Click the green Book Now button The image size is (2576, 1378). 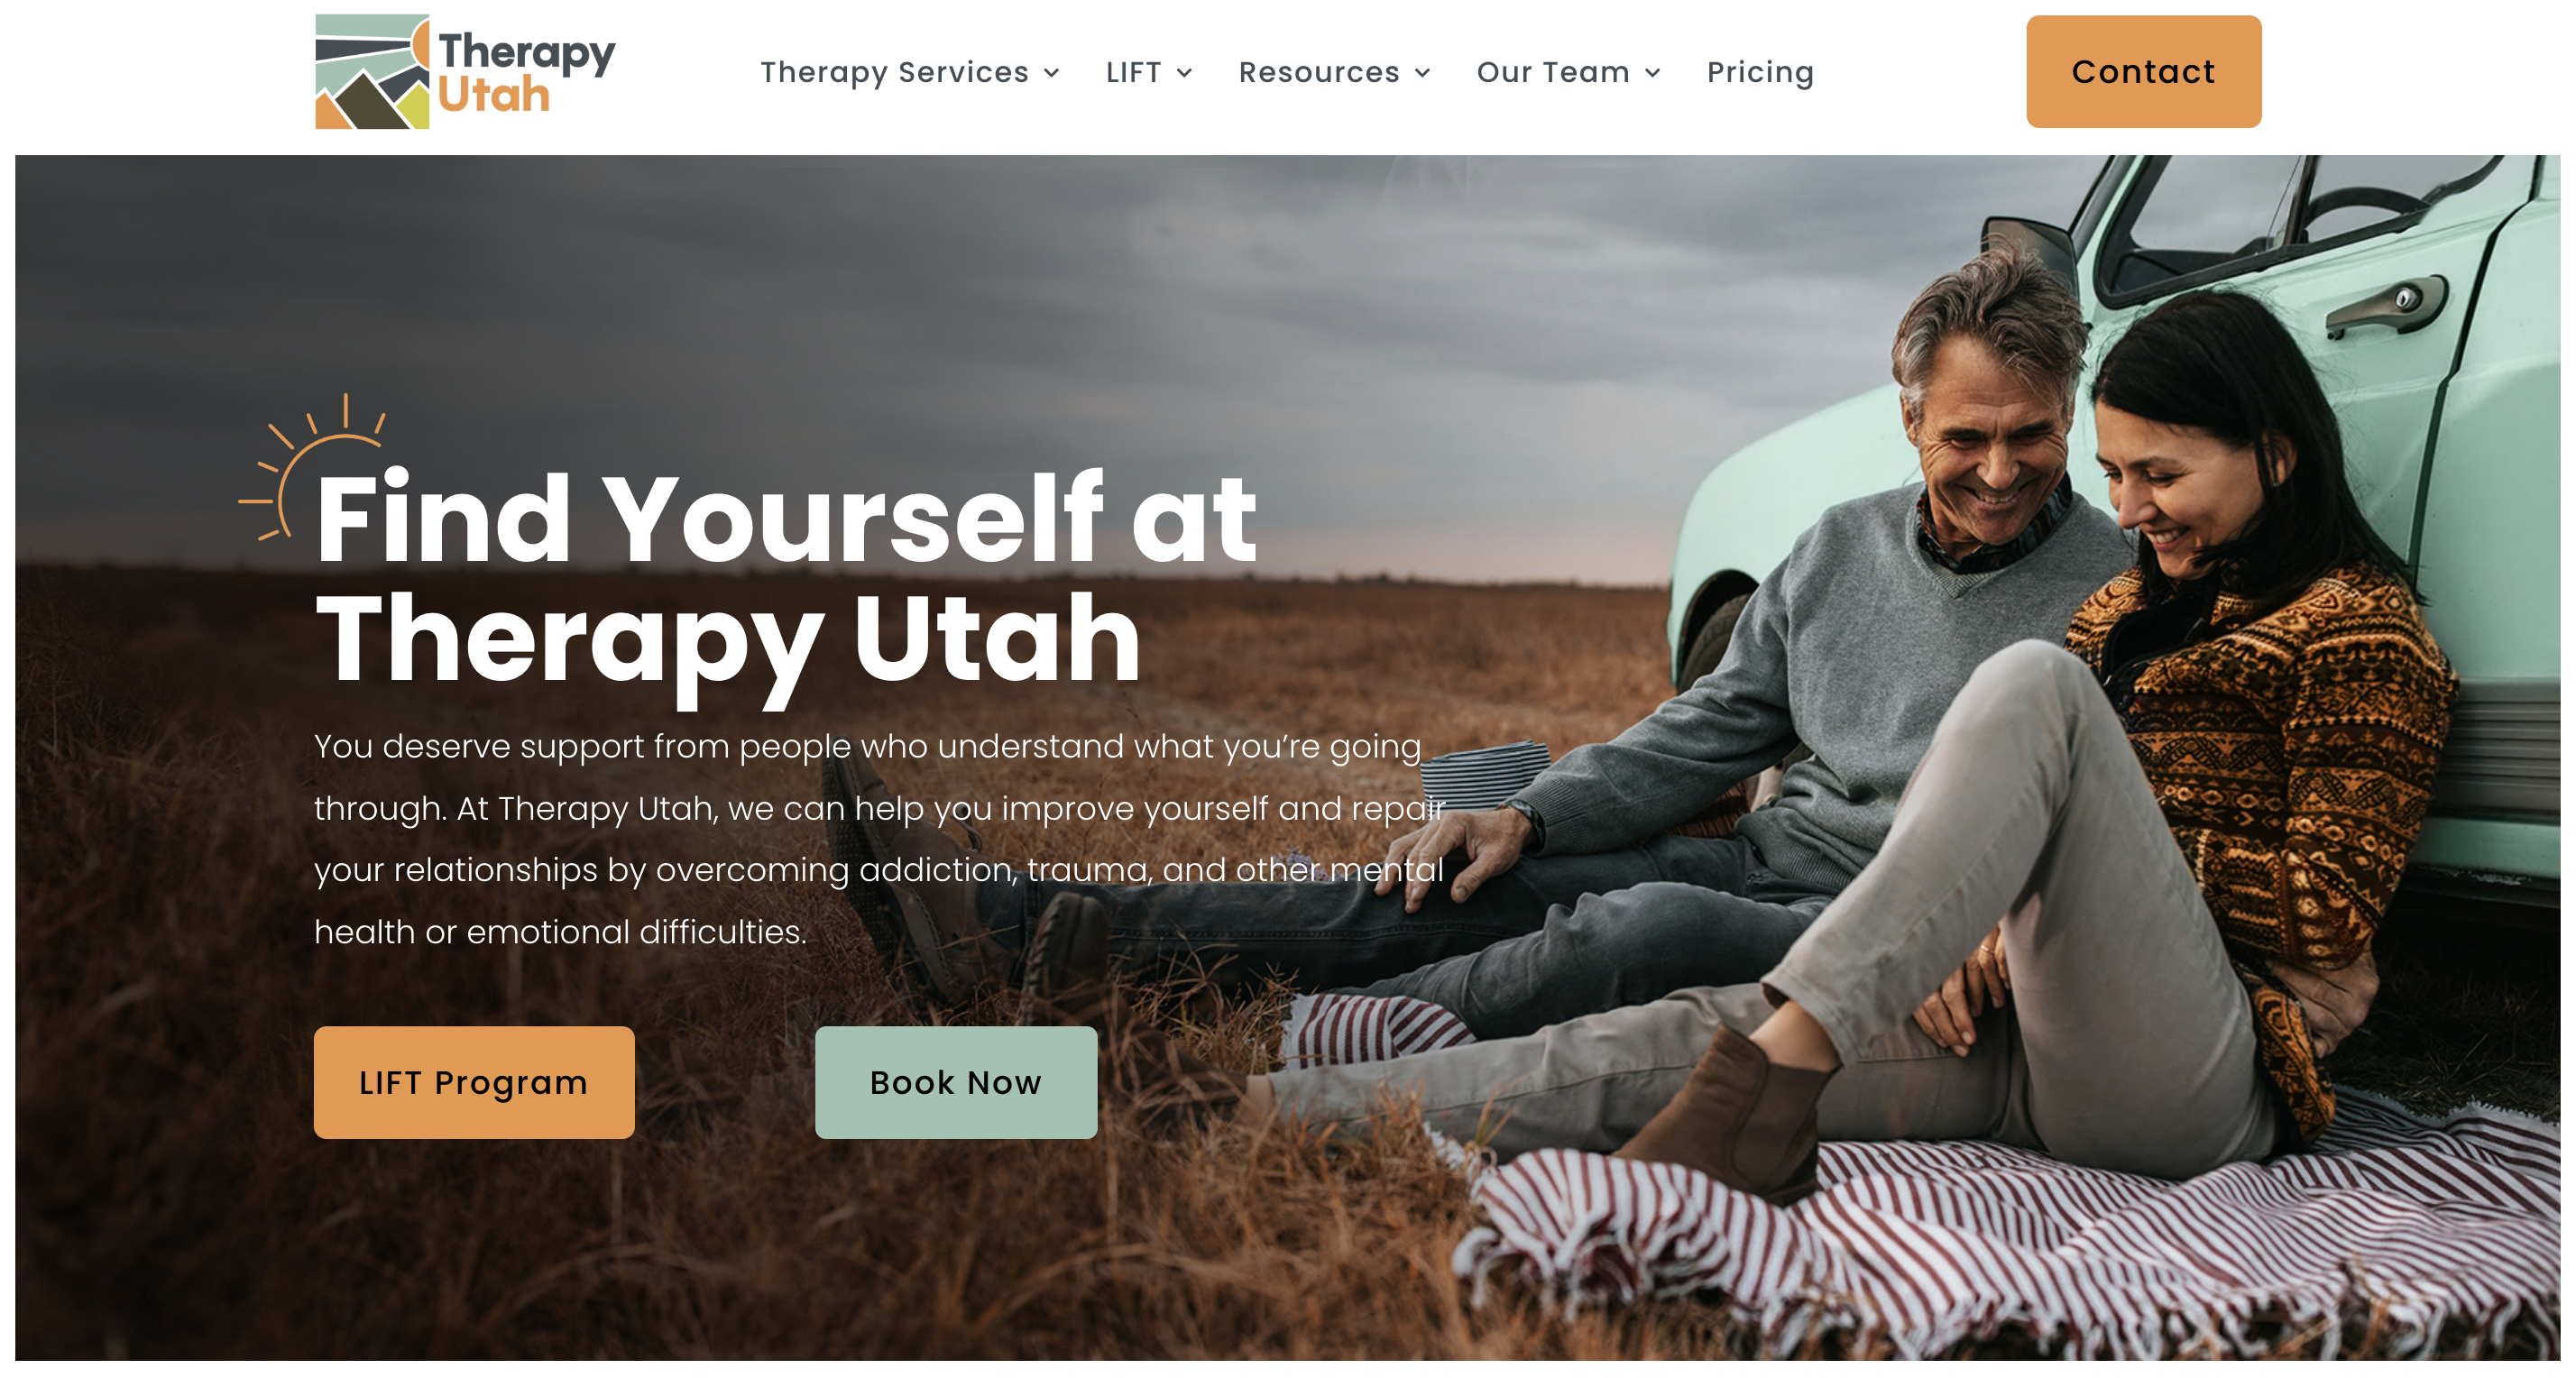coord(956,1082)
